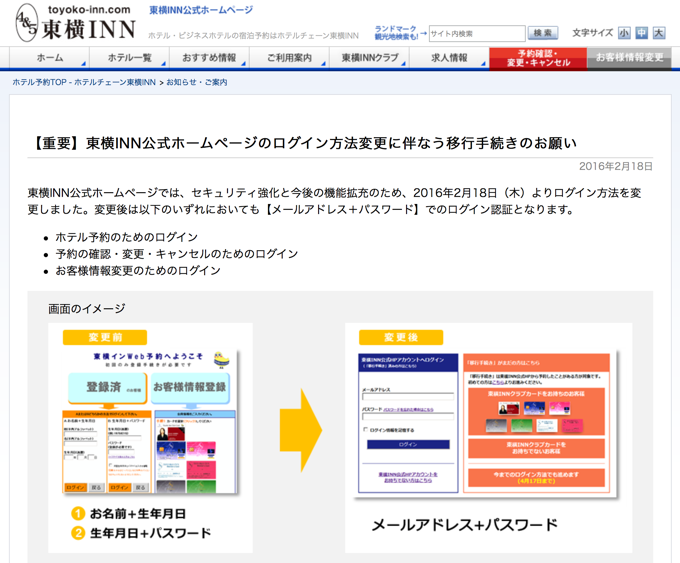Click the Toyoko INN 4&5 logo
The width and height of the screenshot is (680, 563).
27,23
